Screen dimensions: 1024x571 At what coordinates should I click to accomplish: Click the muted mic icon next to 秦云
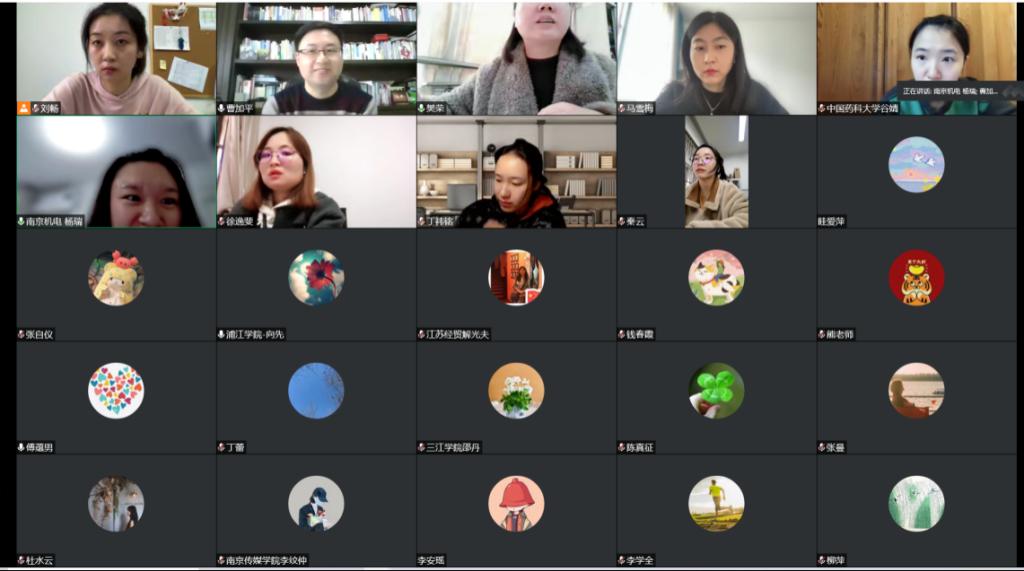pos(622,221)
